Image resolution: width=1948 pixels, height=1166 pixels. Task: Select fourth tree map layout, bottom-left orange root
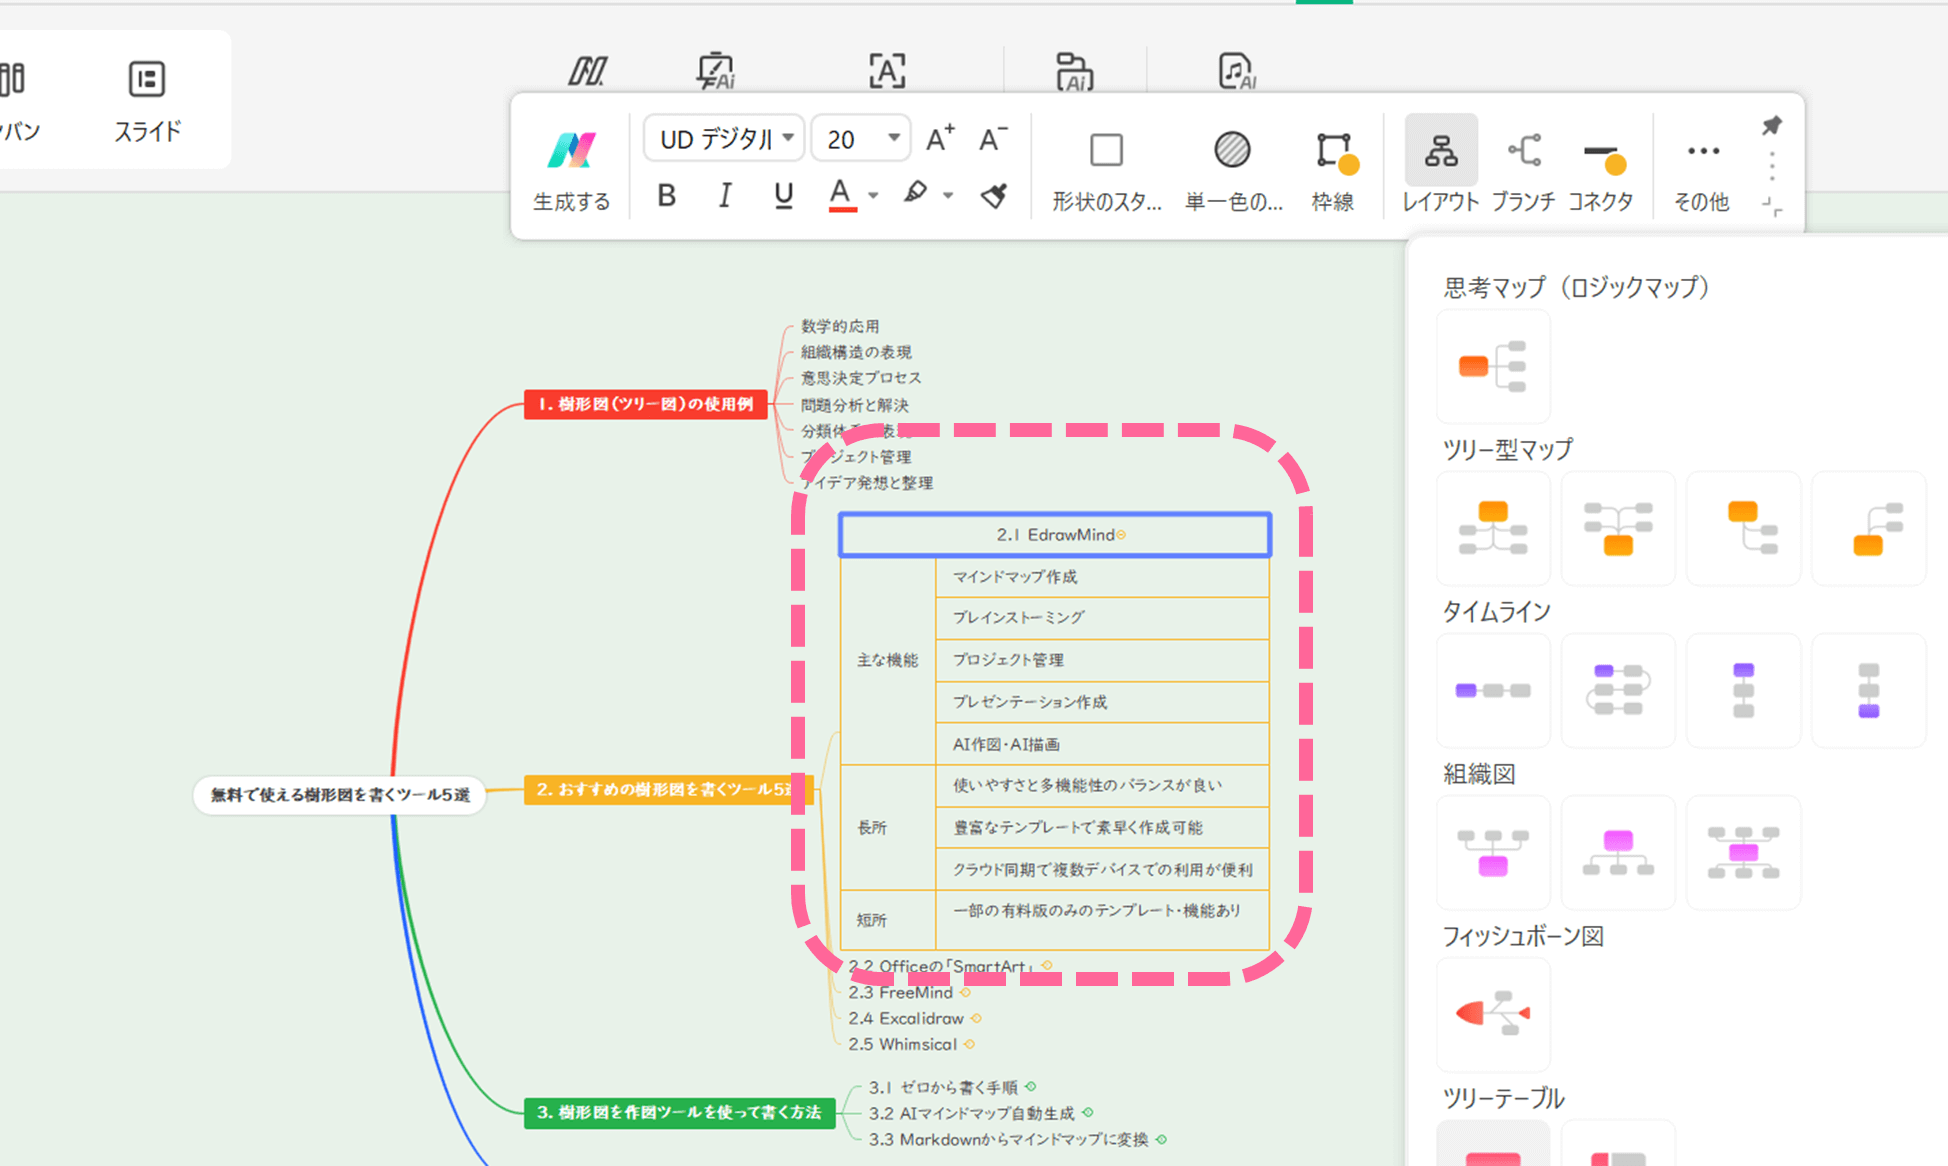point(1868,528)
